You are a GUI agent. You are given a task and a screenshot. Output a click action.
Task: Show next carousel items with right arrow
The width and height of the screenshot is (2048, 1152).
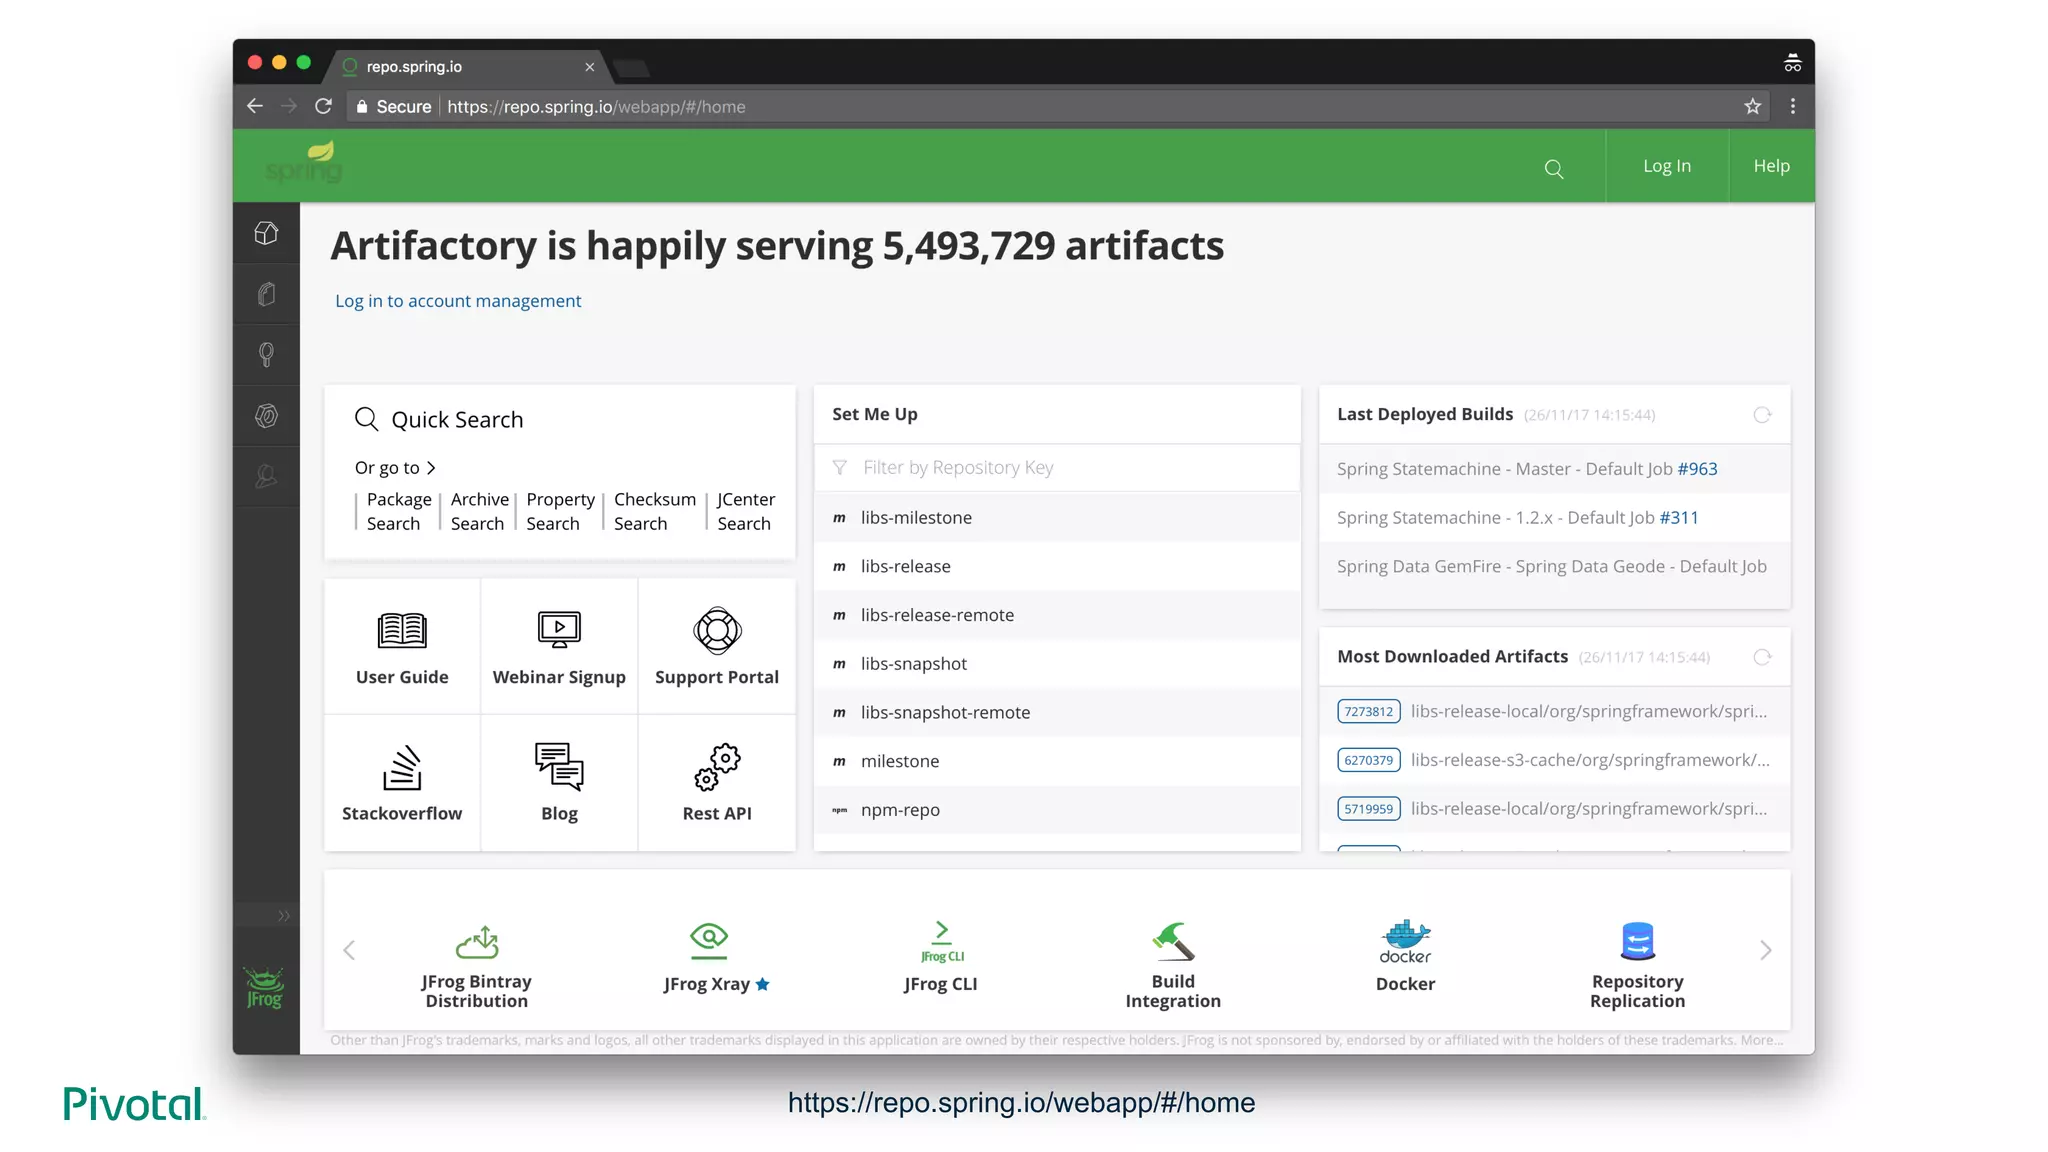point(1766,950)
